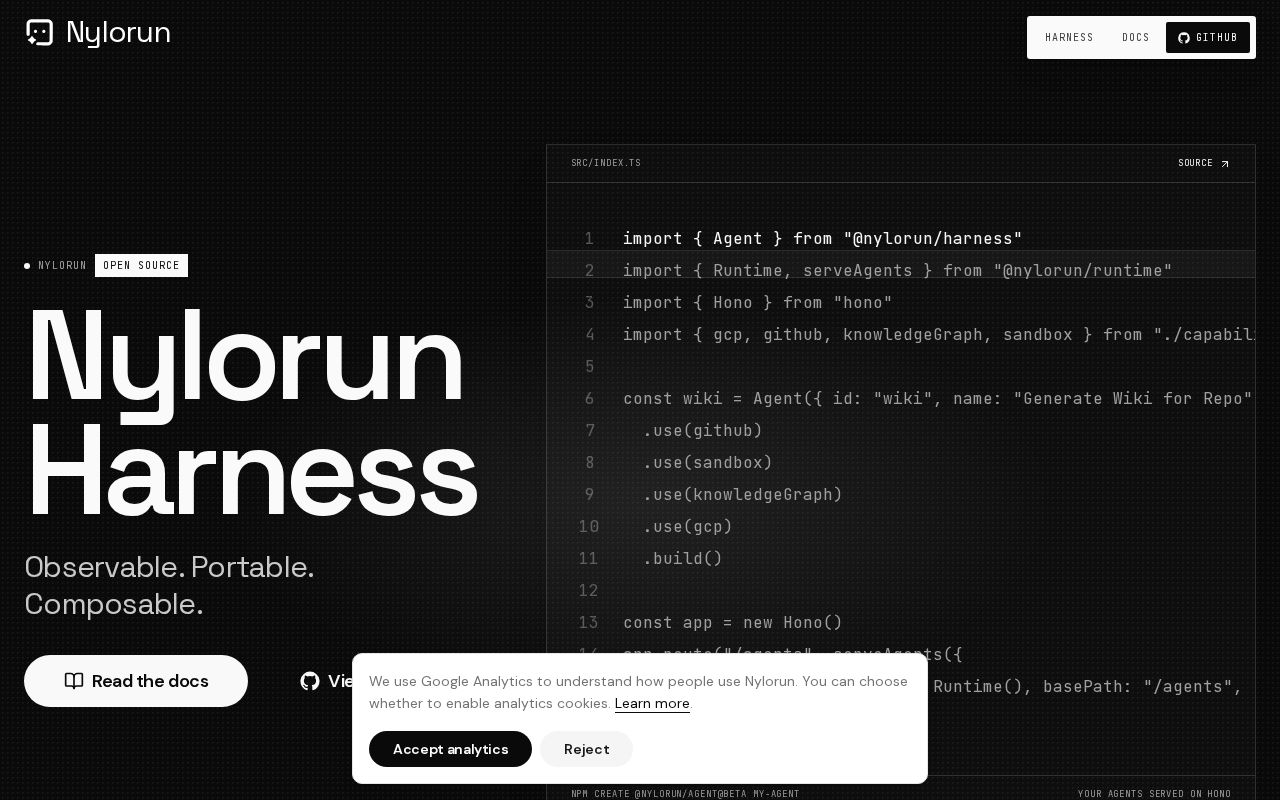
Task: Click the OPEN SOURCE badge
Action: 141,265
